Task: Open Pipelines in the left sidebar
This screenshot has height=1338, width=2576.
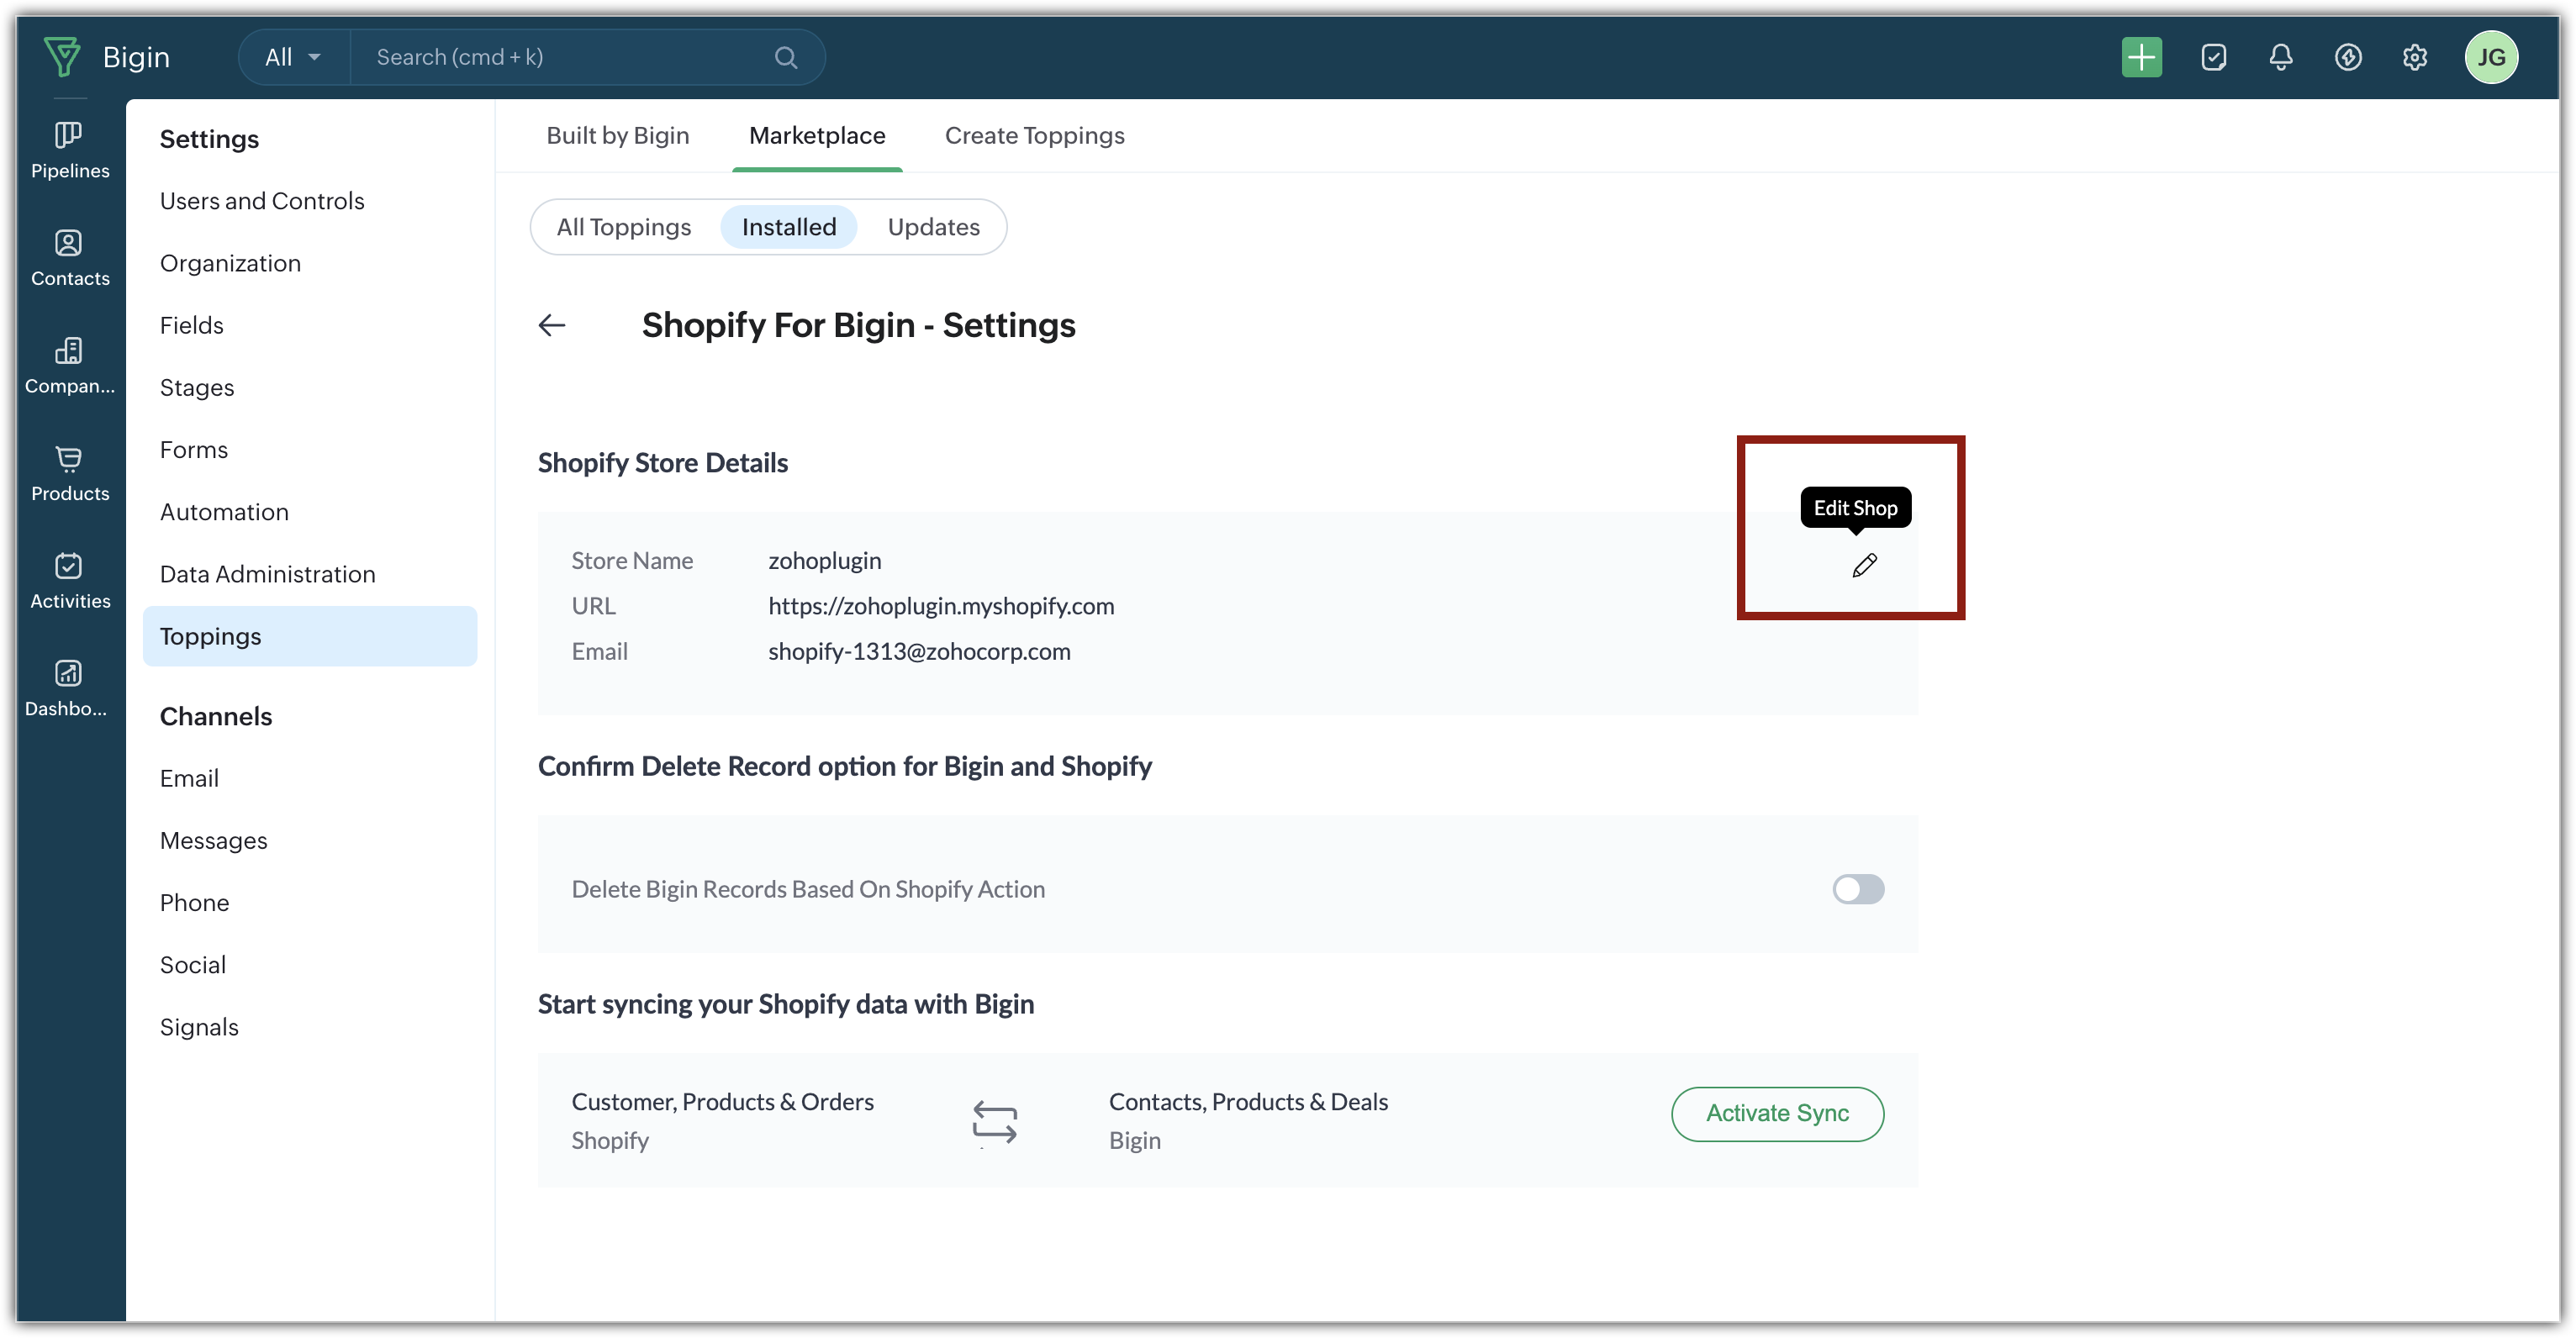Action: click(69, 150)
